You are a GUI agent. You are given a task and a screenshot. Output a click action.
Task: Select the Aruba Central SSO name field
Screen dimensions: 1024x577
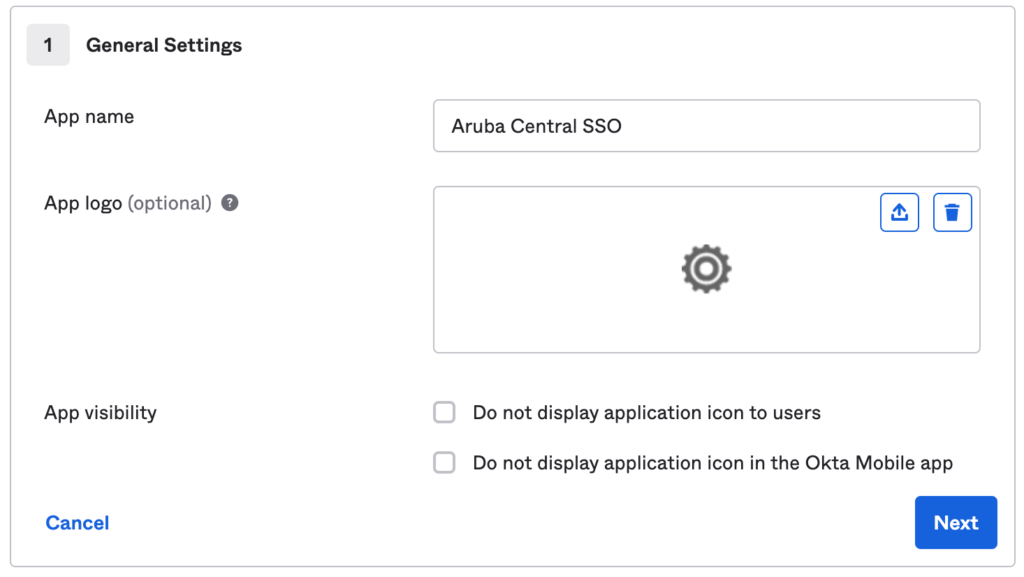(707, 125)
